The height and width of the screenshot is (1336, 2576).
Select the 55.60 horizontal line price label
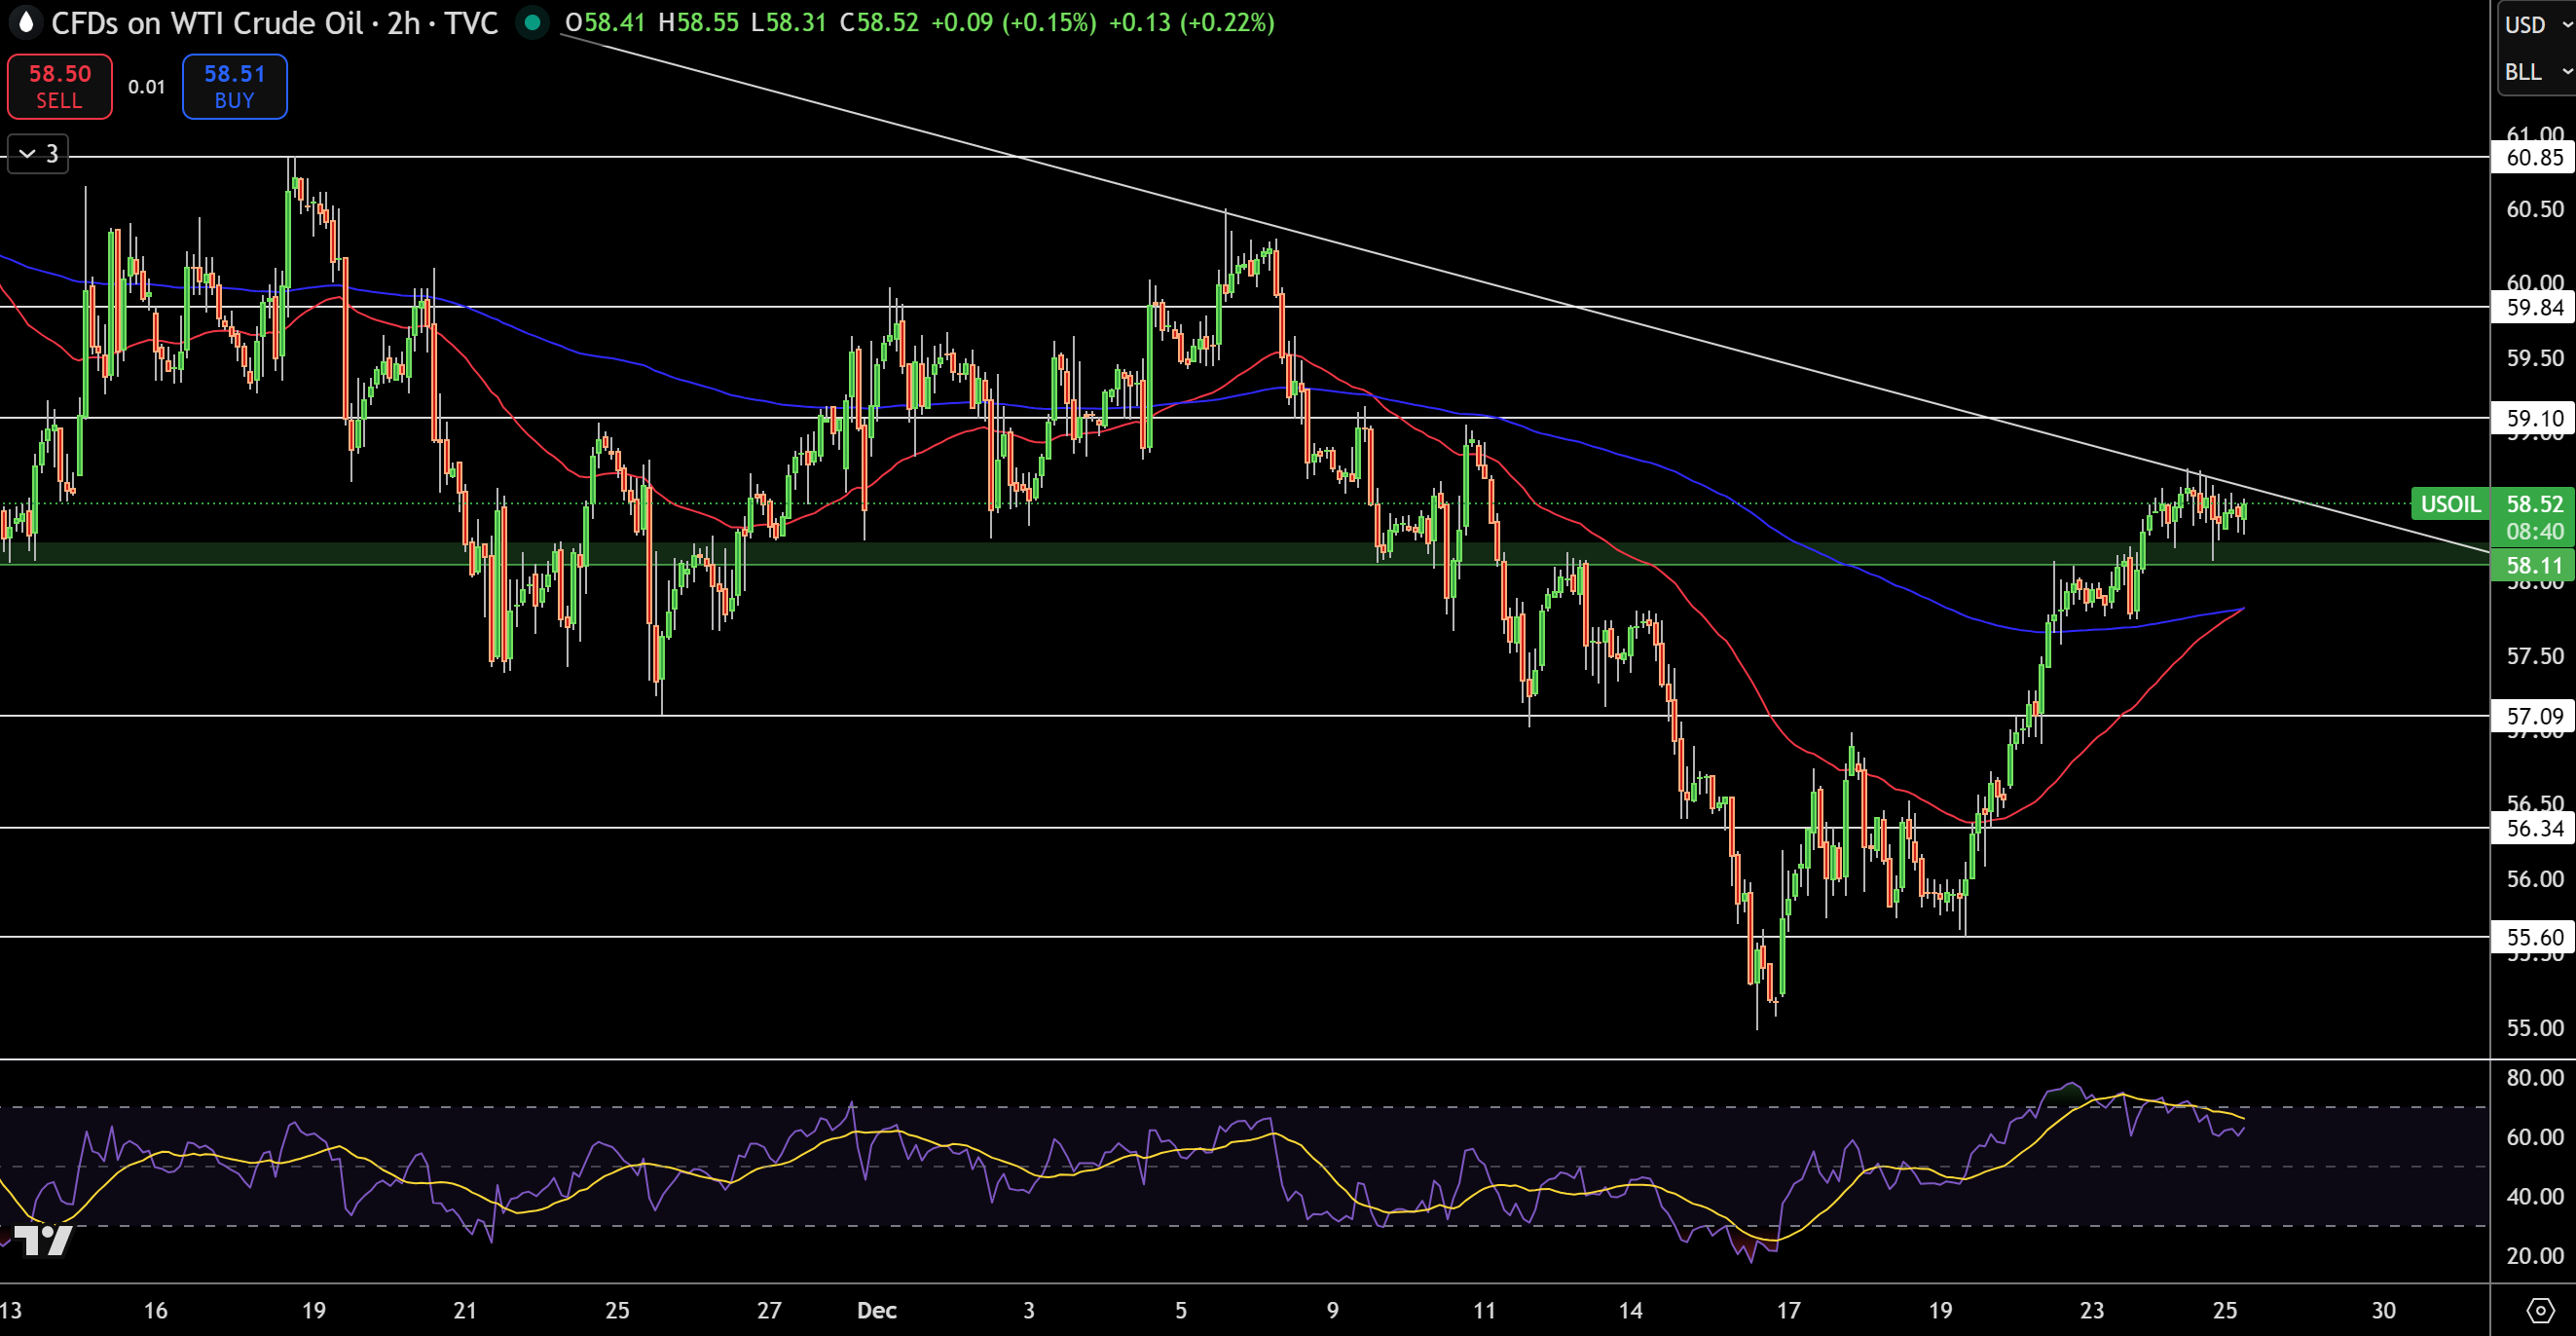[x=2533, y=937]
